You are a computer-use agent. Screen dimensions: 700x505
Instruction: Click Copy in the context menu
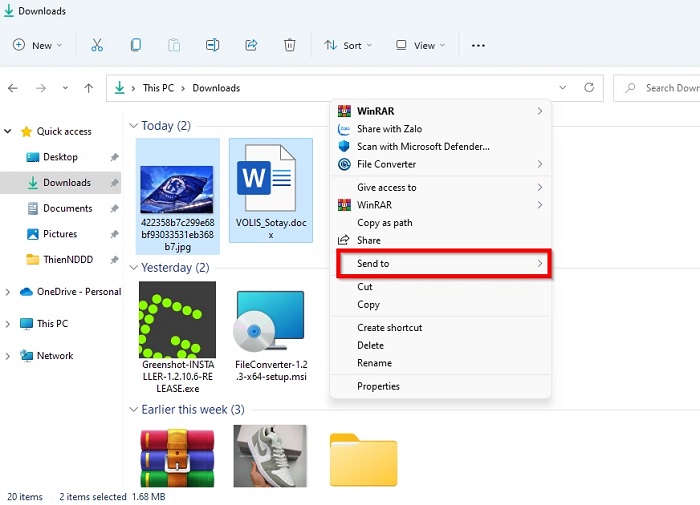[x=441, y=305]
